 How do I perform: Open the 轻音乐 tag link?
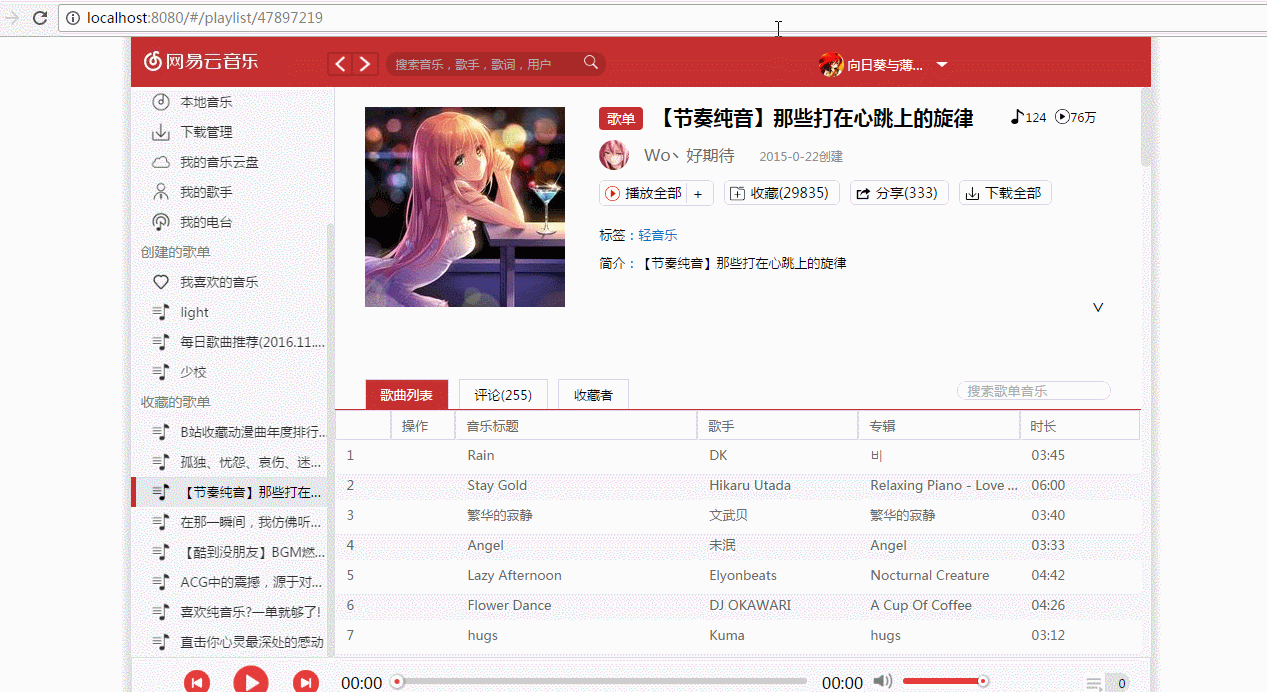657,235
